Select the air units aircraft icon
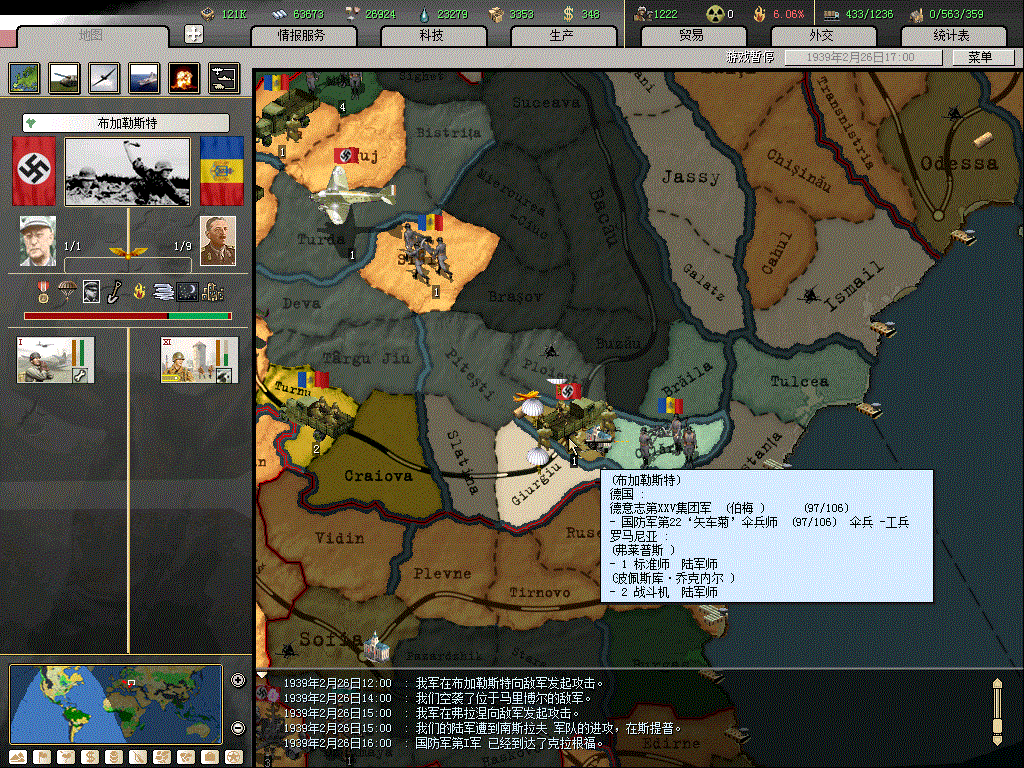Image resolution: width=1024 pixels, height=768 pixels. pos(104,78)
